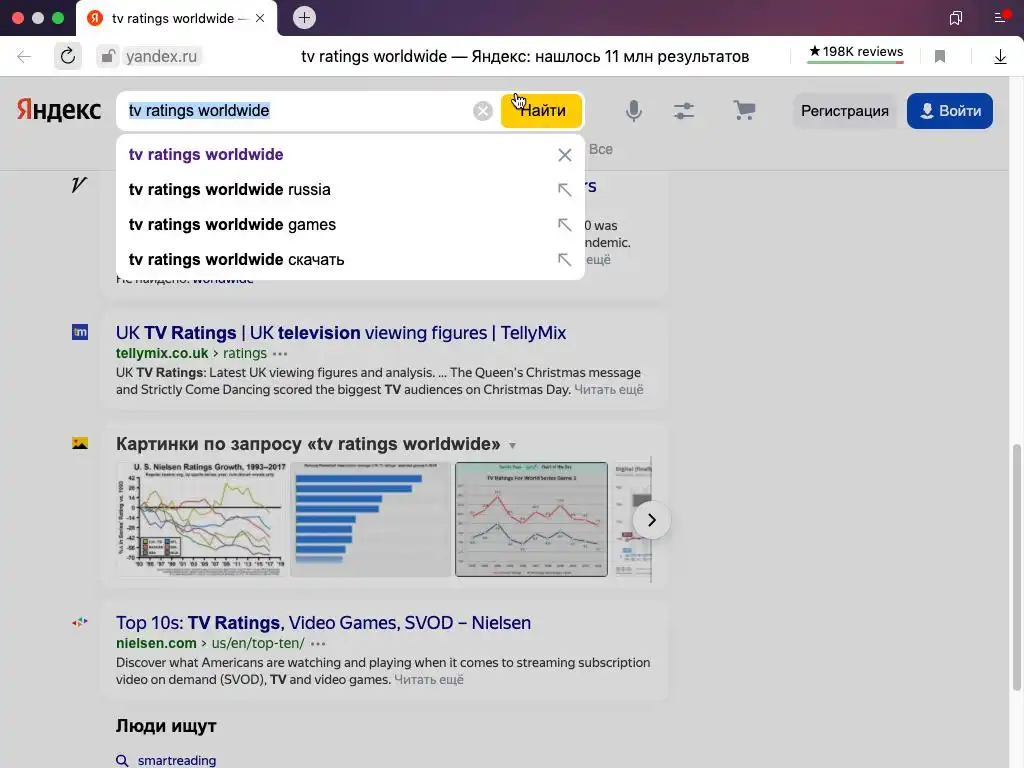
Task: Open related search 'smartreading'
Action: click(x=176, y=761)
